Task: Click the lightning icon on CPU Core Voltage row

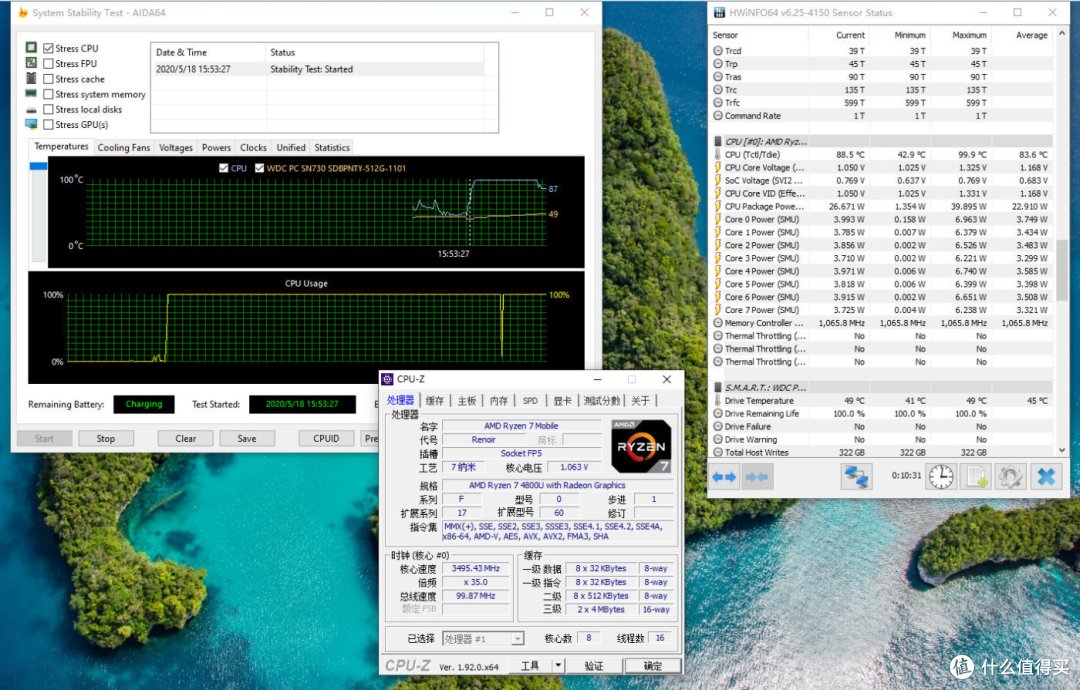Action: pyautogui.click(x=718, y=167)
